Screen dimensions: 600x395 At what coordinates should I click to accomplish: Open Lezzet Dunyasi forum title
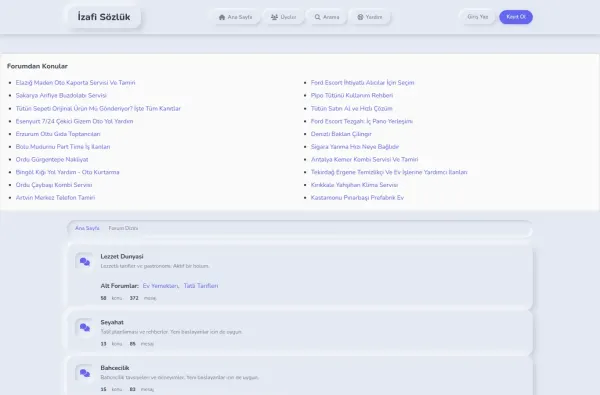point(122,256)
